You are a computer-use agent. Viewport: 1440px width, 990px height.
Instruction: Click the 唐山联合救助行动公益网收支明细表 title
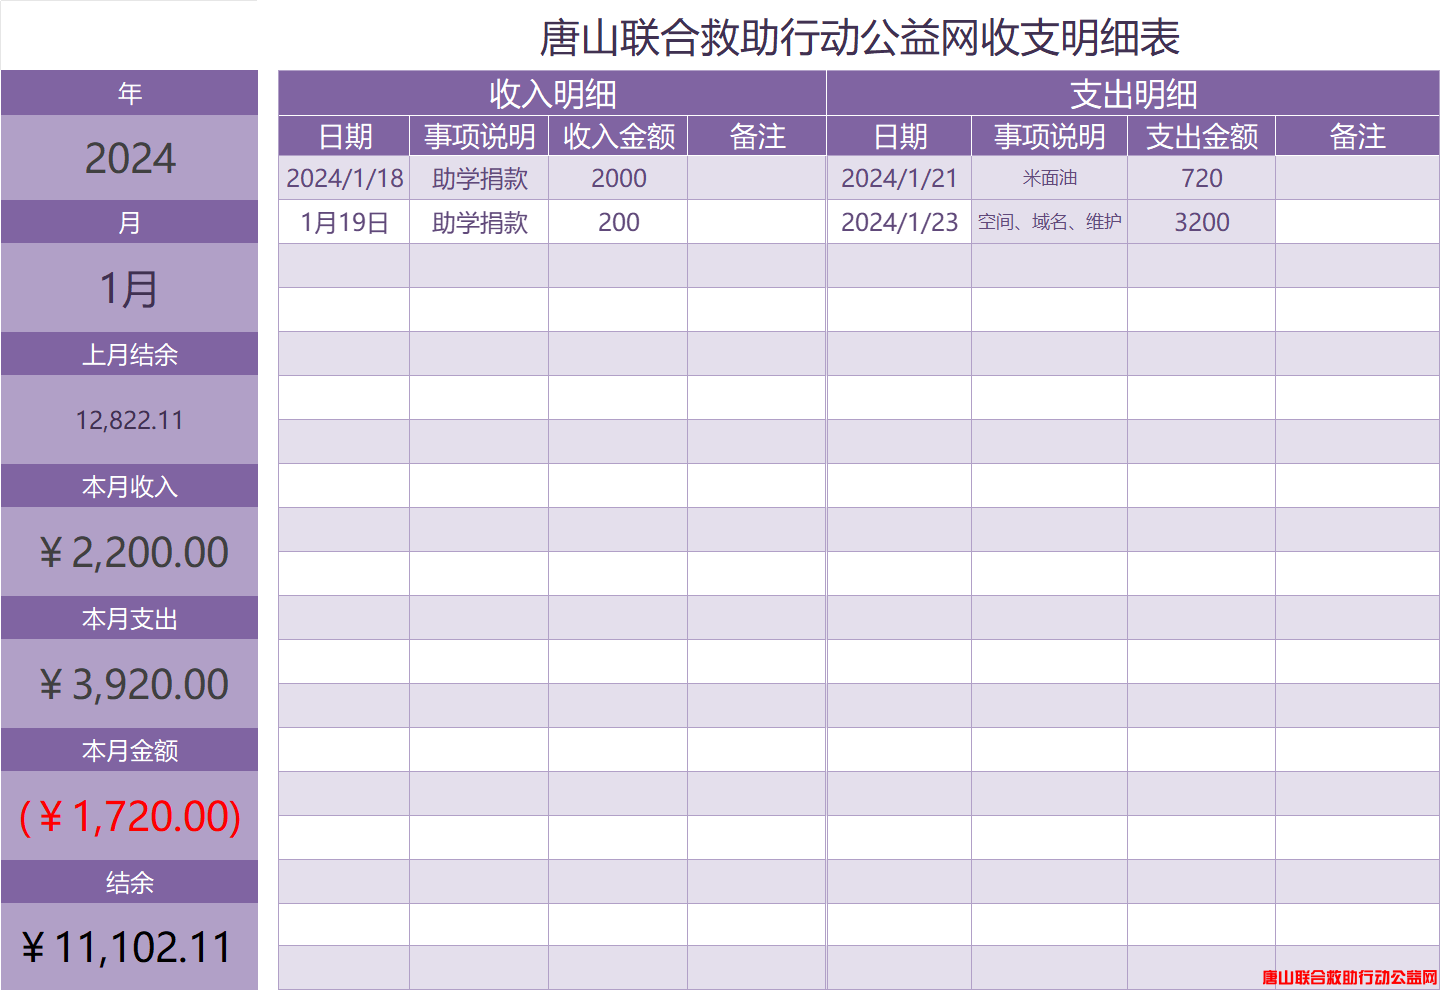(859, 38)
